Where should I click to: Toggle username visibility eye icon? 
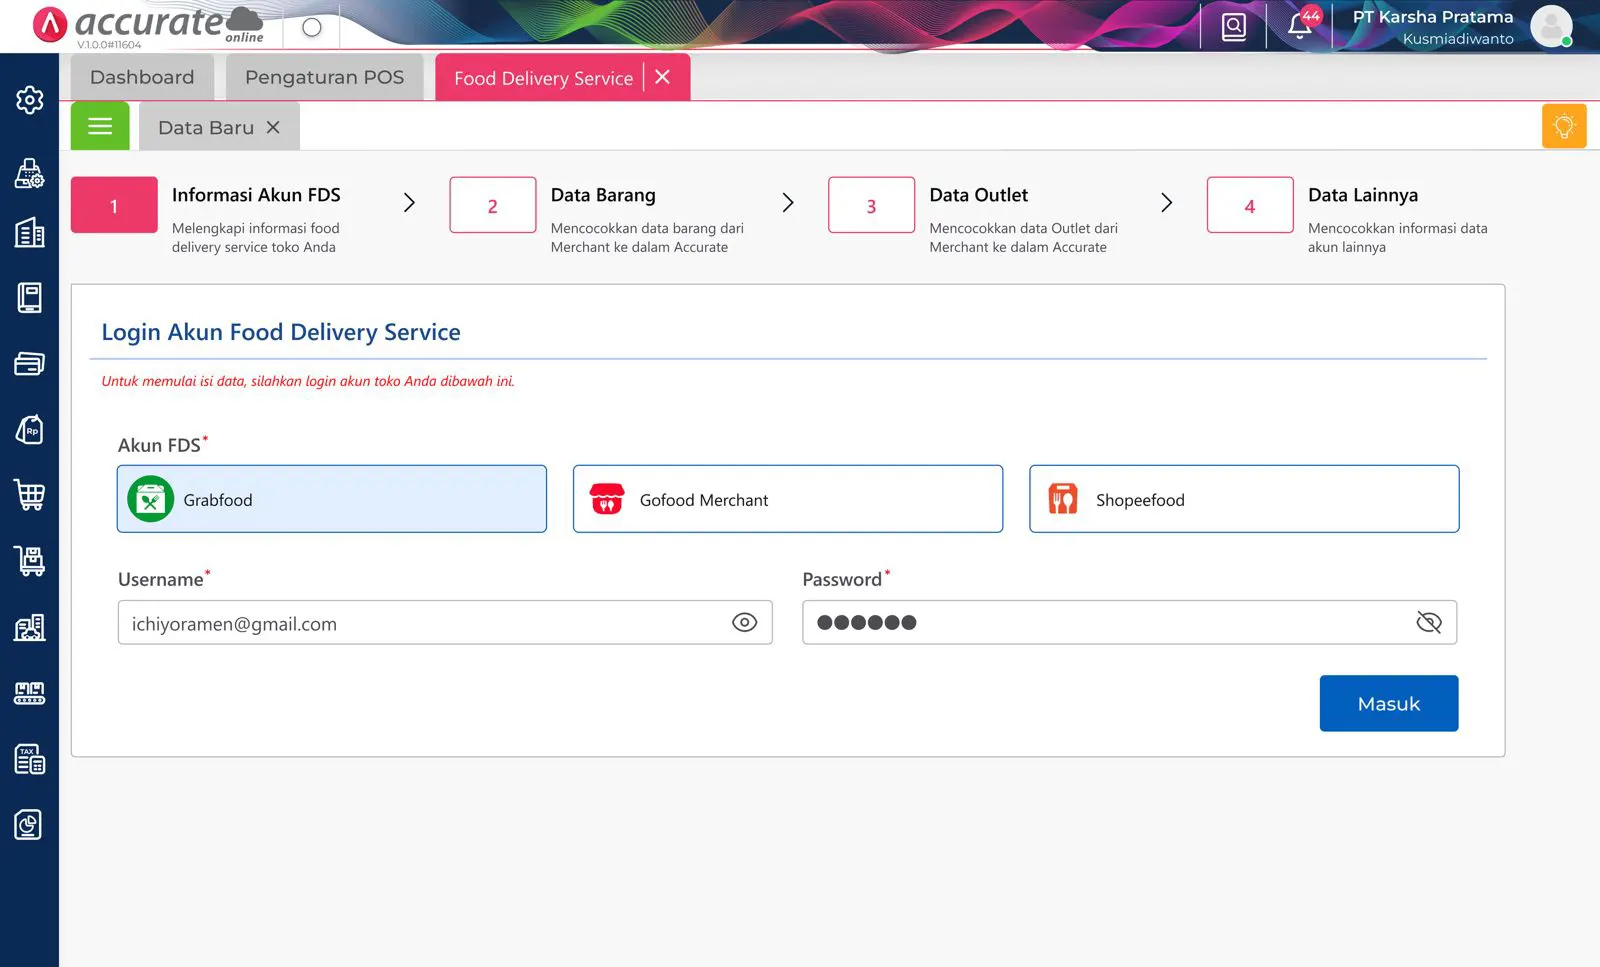point(744,623)
